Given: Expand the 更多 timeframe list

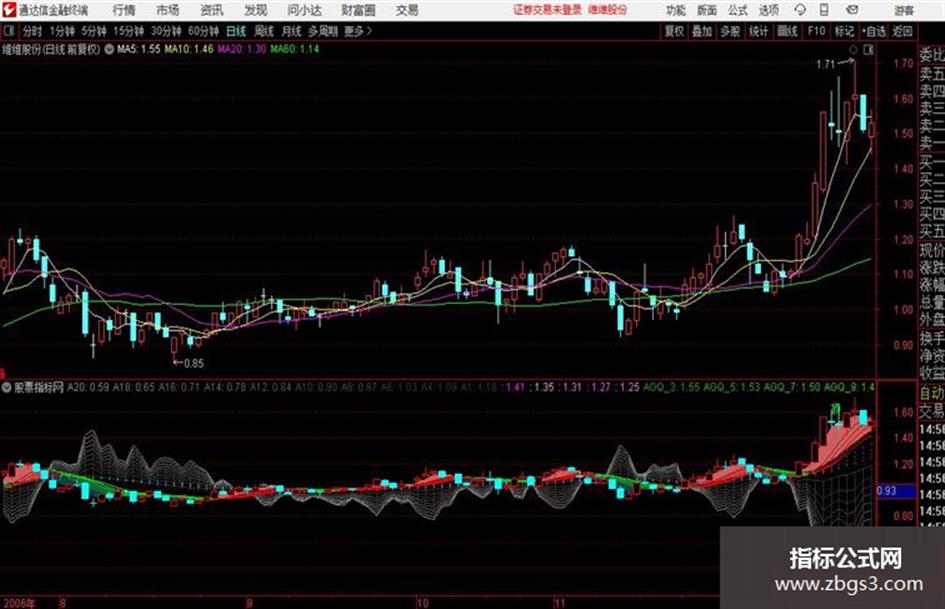Looking at the screenshot, I should tap(358, 31).
